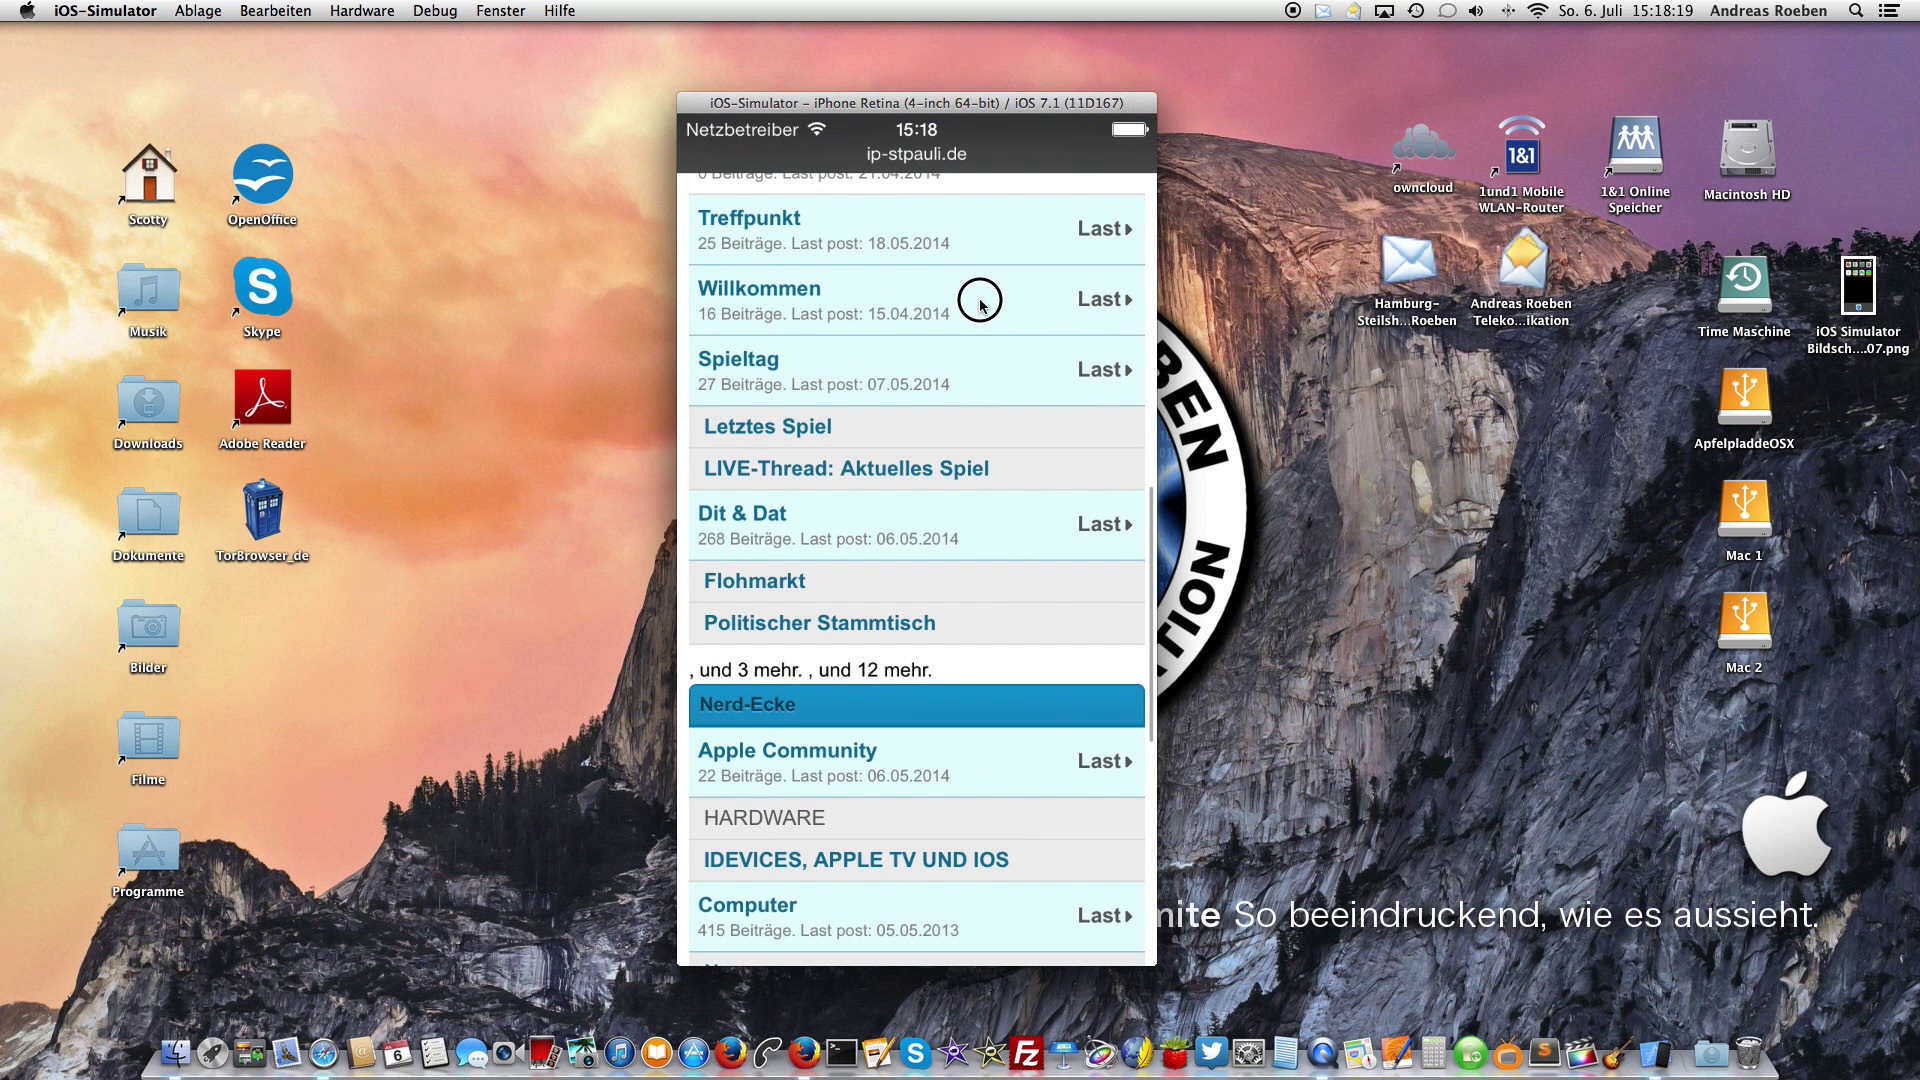The height and width of the screenshot is (1080, 1920).
Task: Go to last post of Apple Community
Action: pos(1104,762)
